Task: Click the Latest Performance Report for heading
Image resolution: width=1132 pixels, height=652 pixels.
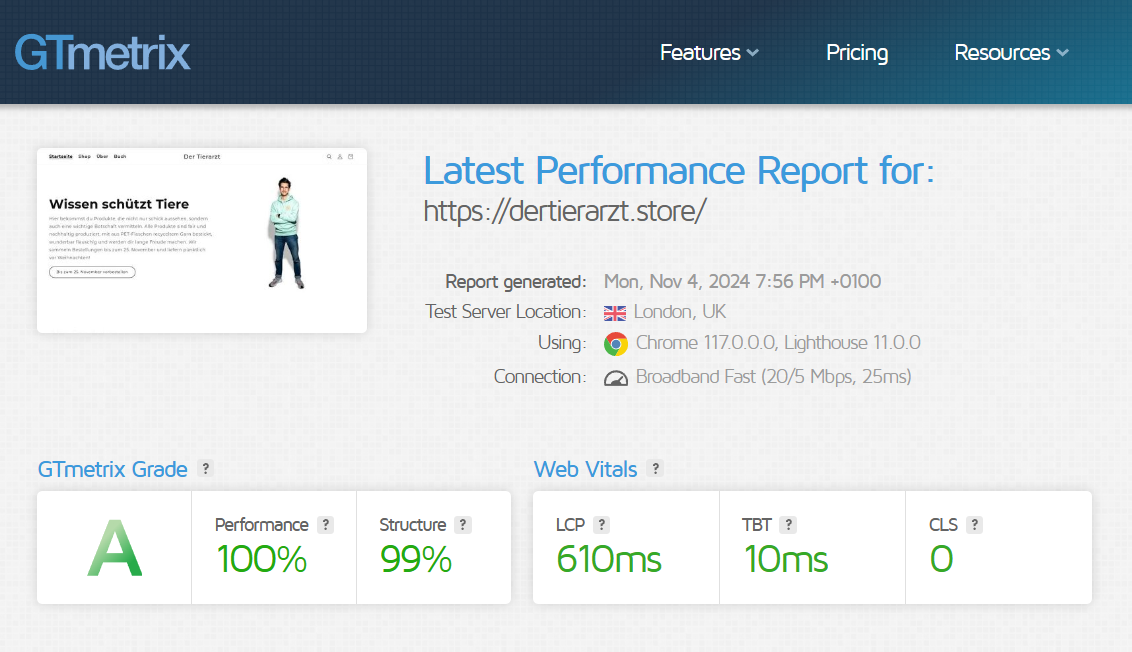Action: pyautogui.click(x=679, y=171)
